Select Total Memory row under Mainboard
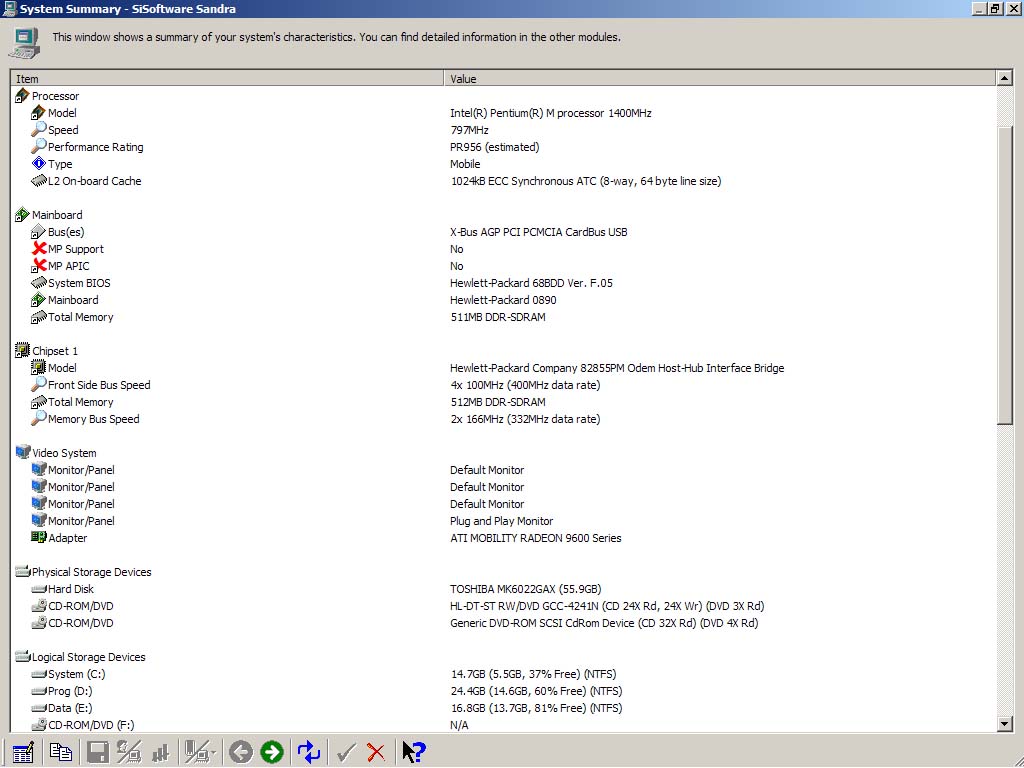Screen dimensions: 1024x768 coord(80,317)
